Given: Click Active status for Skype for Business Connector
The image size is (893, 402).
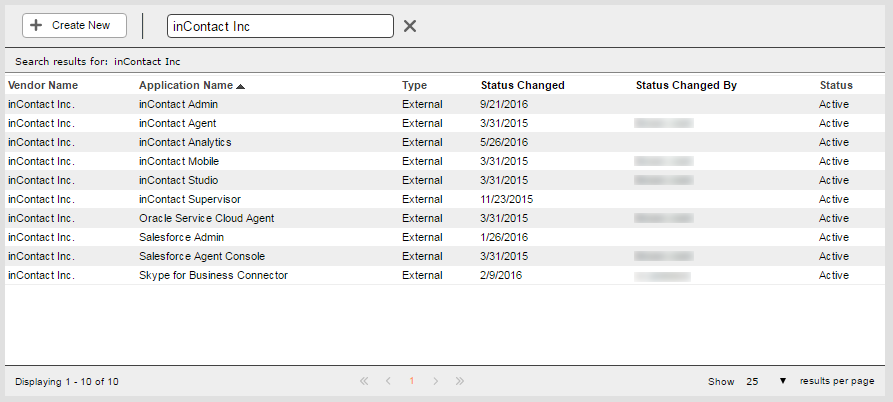Looking at the screenshot, I should 834,275.
